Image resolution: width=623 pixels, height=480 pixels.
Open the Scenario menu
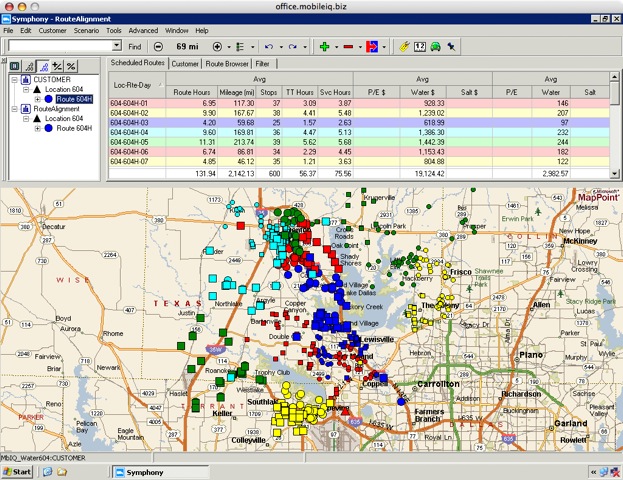coord(85,31)
